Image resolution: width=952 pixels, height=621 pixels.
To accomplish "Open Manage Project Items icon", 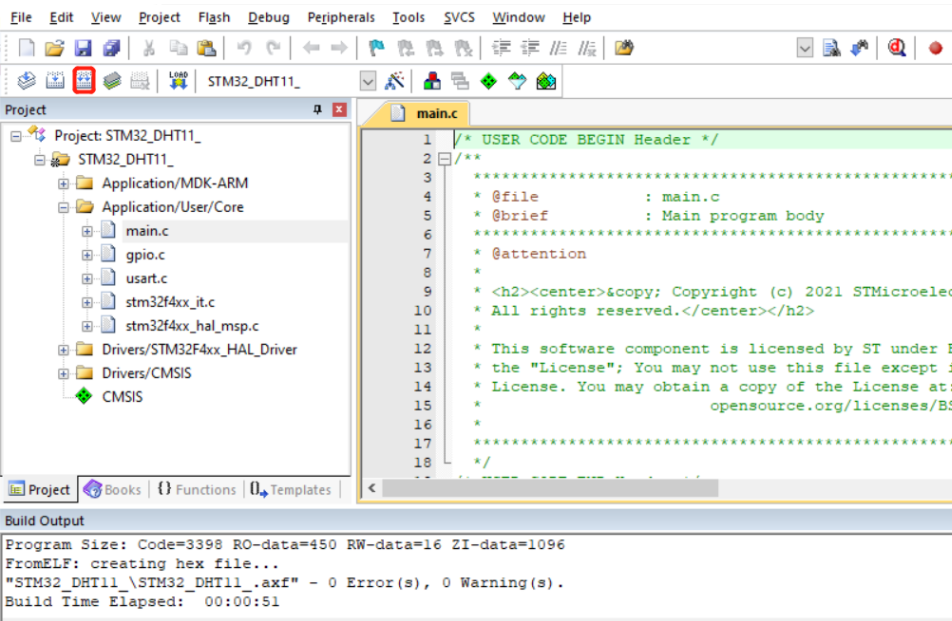I will pos(432,81).
